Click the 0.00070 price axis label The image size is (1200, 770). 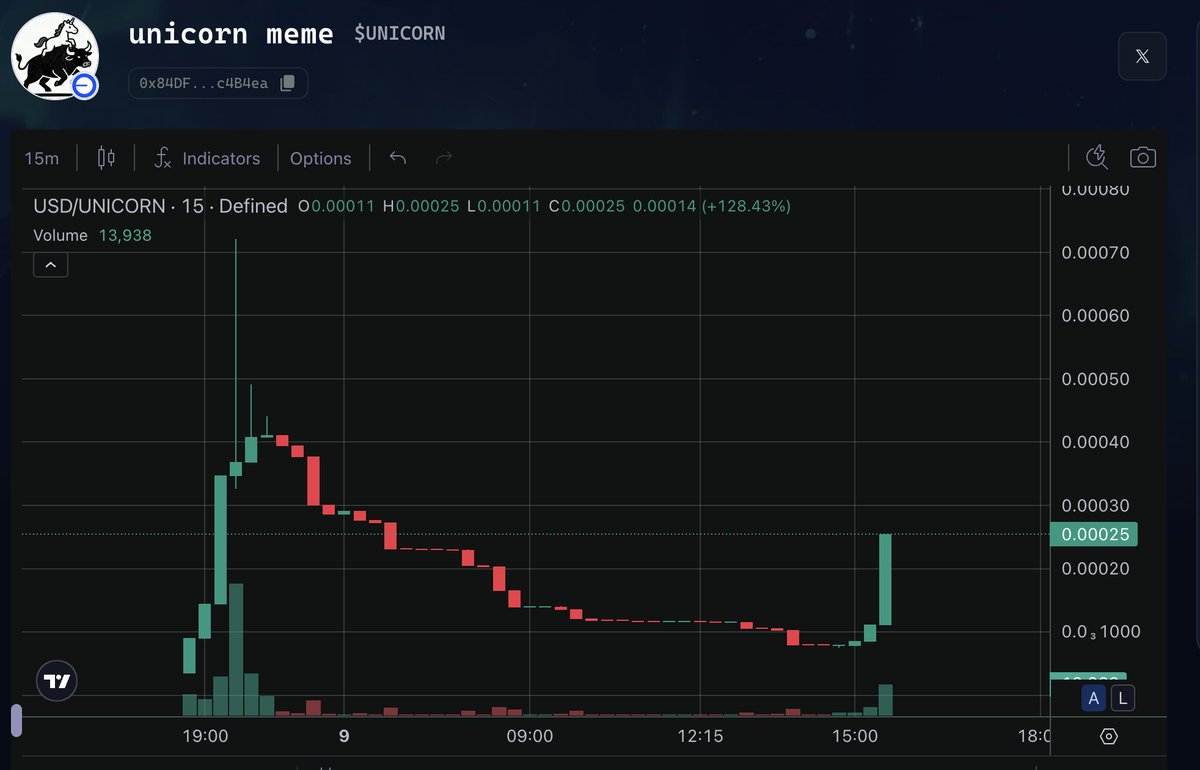click(1095, 253)
